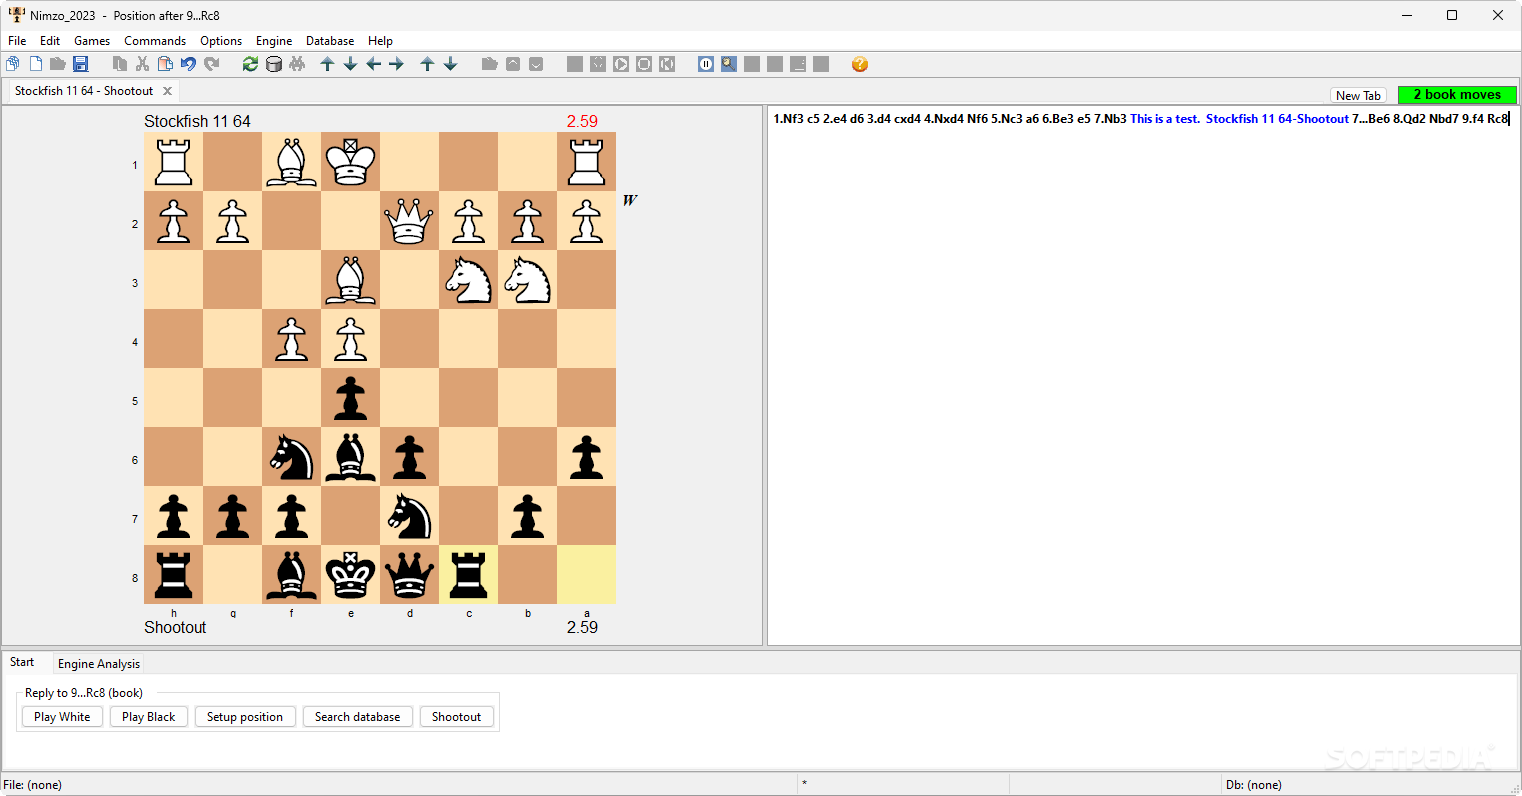Toggle the magnifier analysis icon
Image resolution: width=1522 pixels, height=796 pixels.
coord(729,64)
